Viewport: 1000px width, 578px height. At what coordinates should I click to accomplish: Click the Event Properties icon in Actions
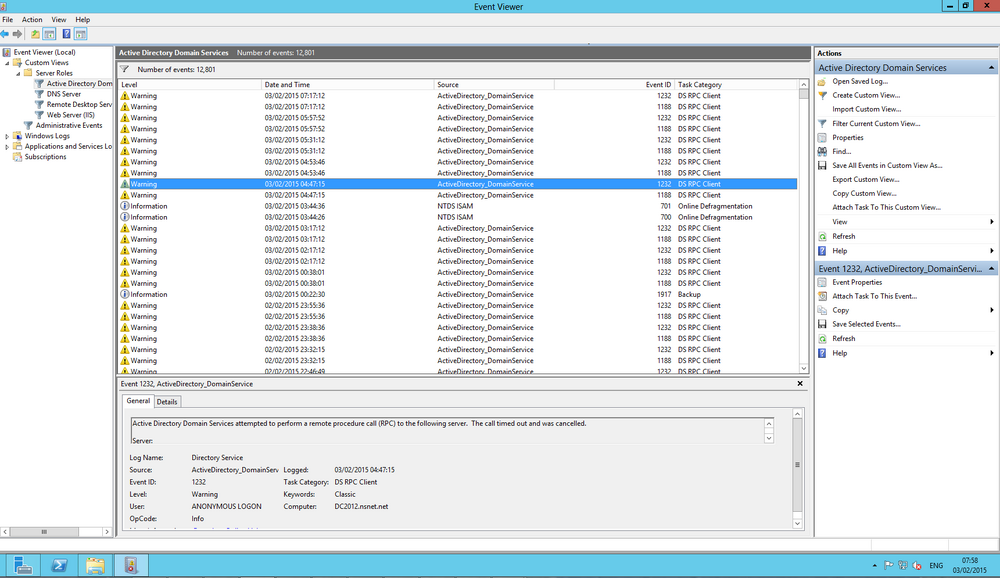(x=822, y=282)
